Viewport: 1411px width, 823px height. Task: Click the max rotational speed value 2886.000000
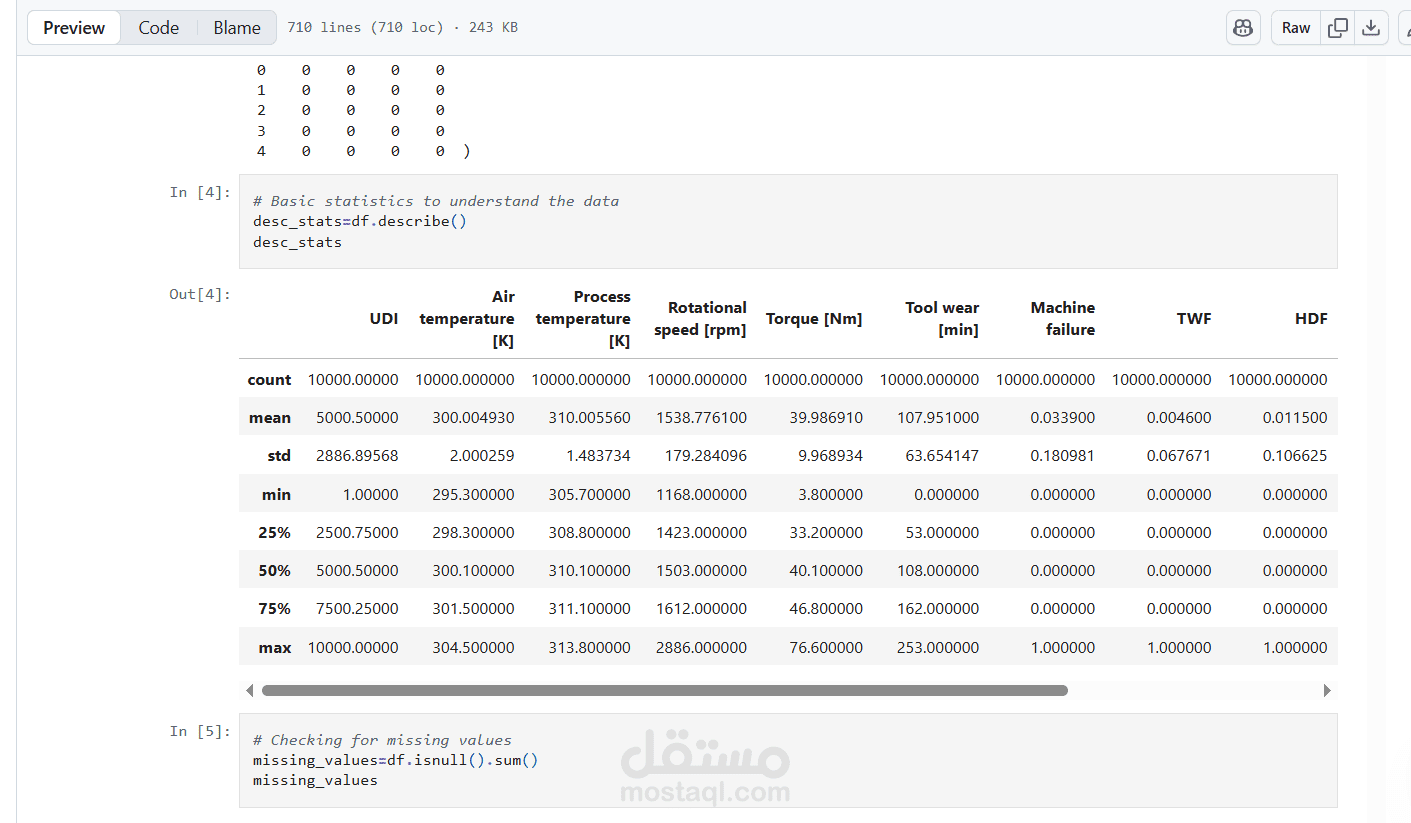pos(701,648)
